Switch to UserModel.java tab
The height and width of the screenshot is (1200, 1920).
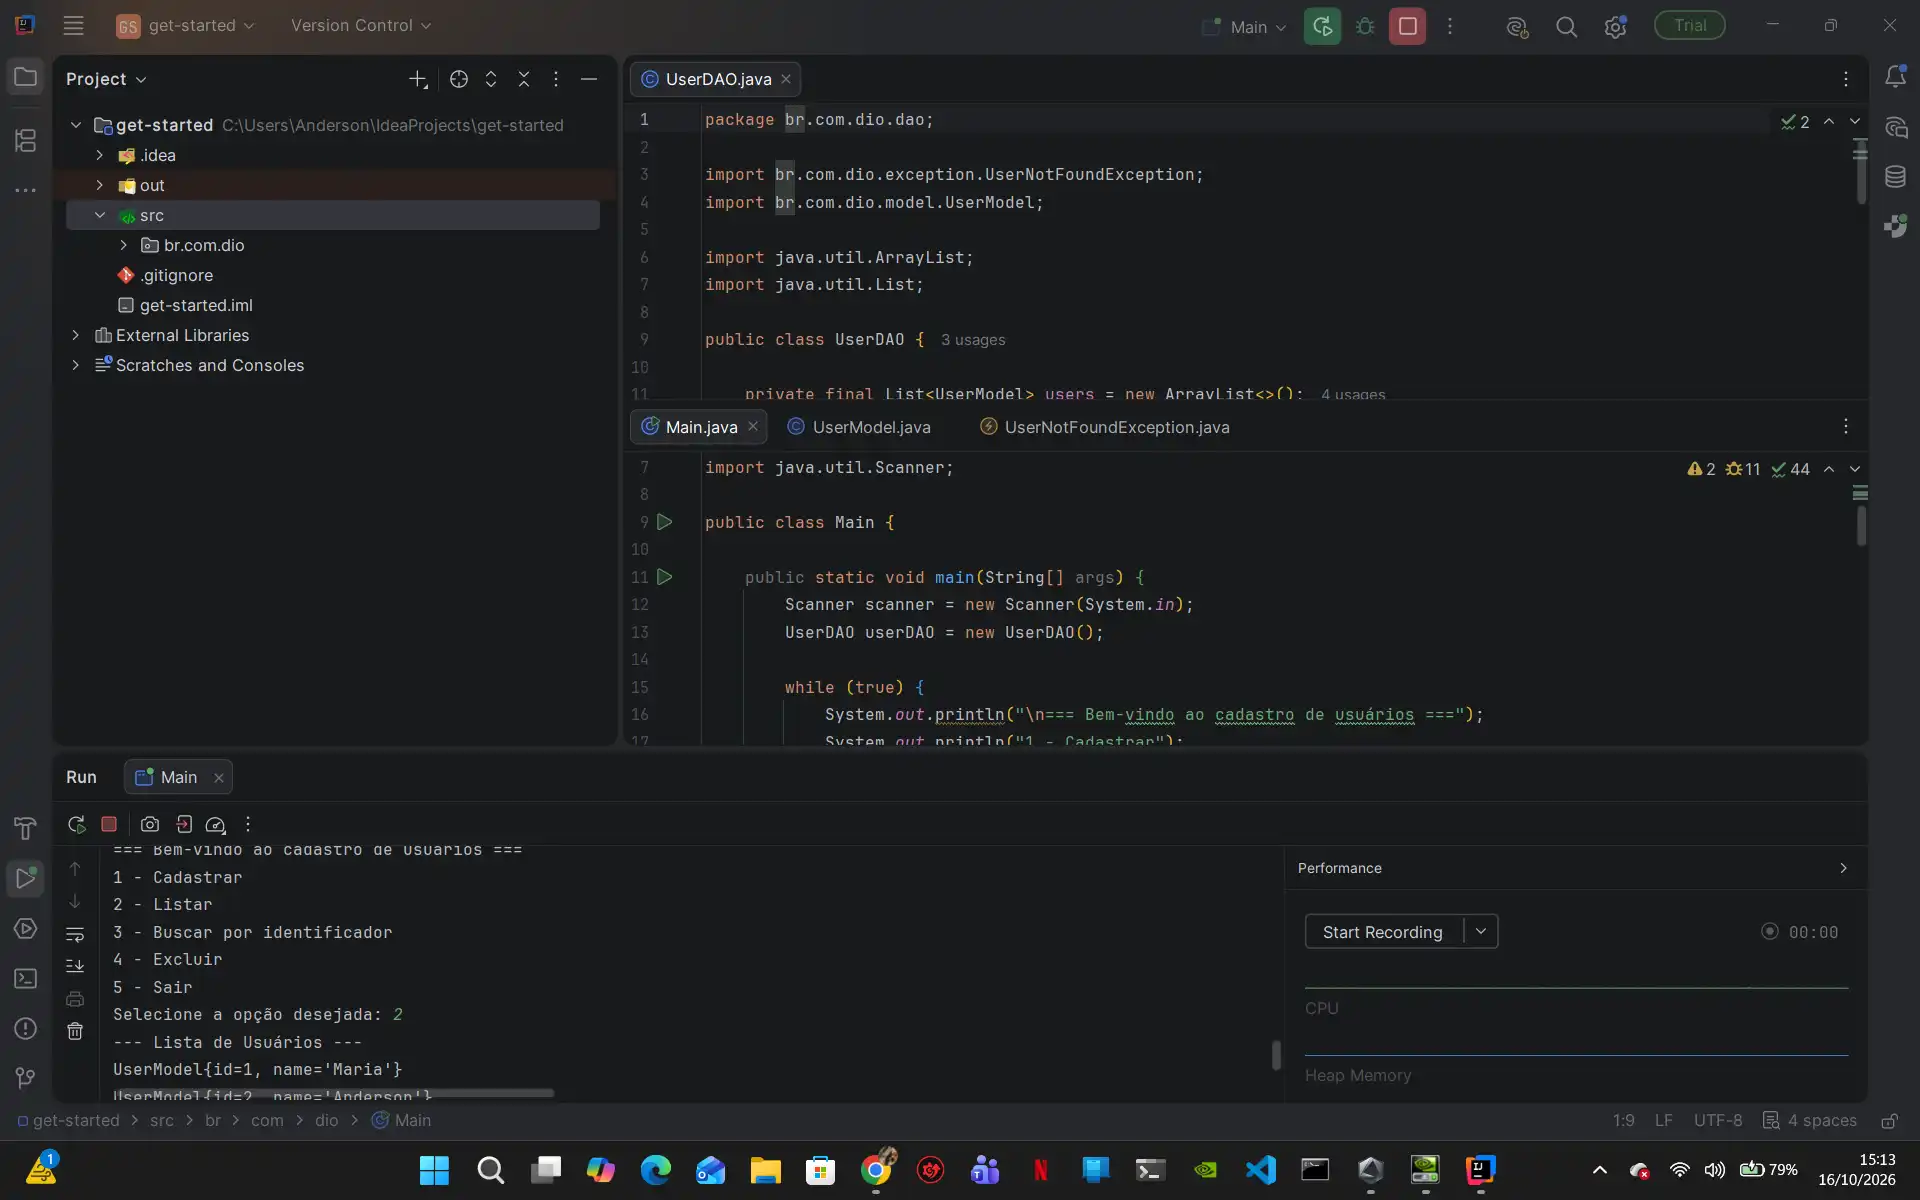(860, 427)
